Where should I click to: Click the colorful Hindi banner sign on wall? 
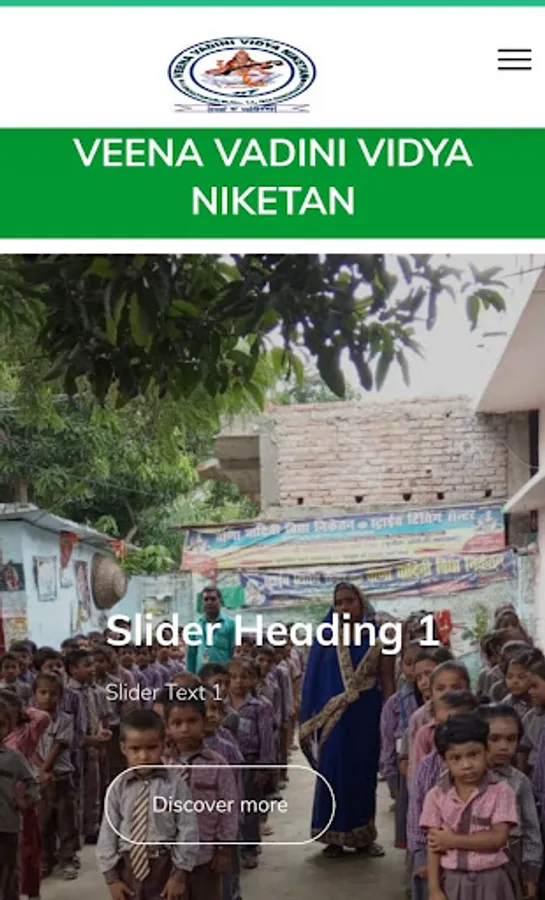pos(348,556)
